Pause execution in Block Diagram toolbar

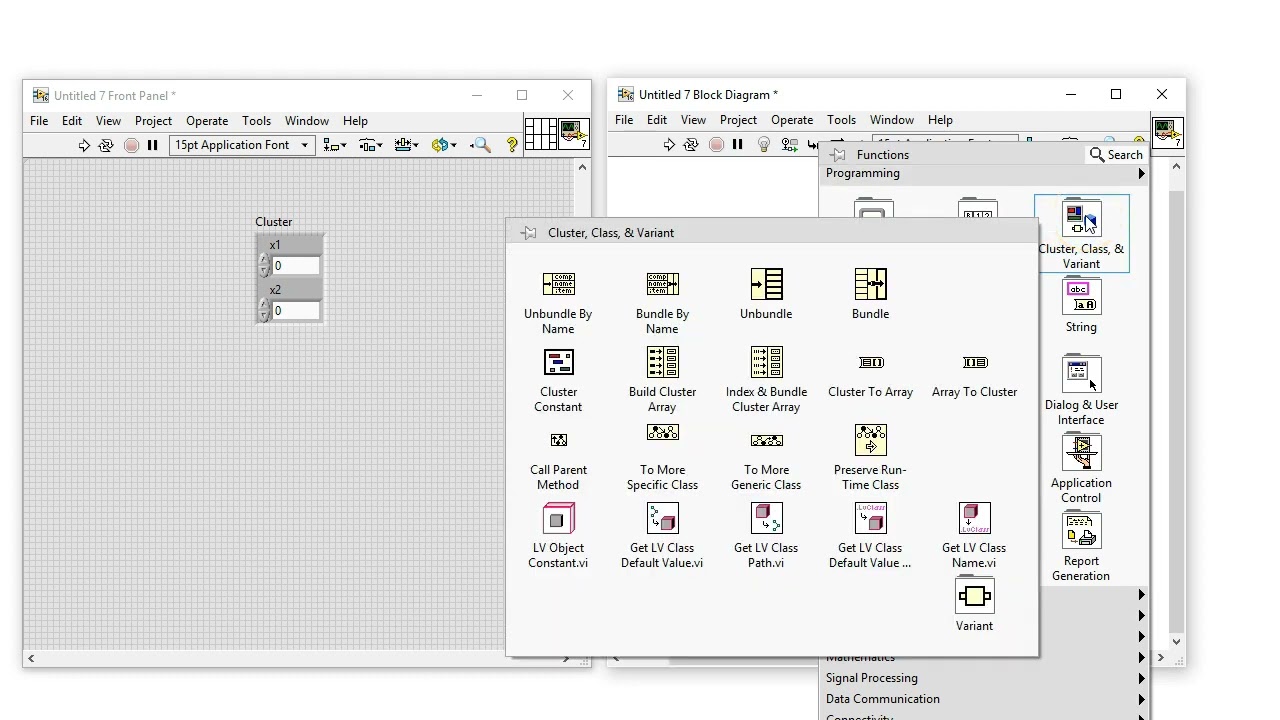pos(737,145)
